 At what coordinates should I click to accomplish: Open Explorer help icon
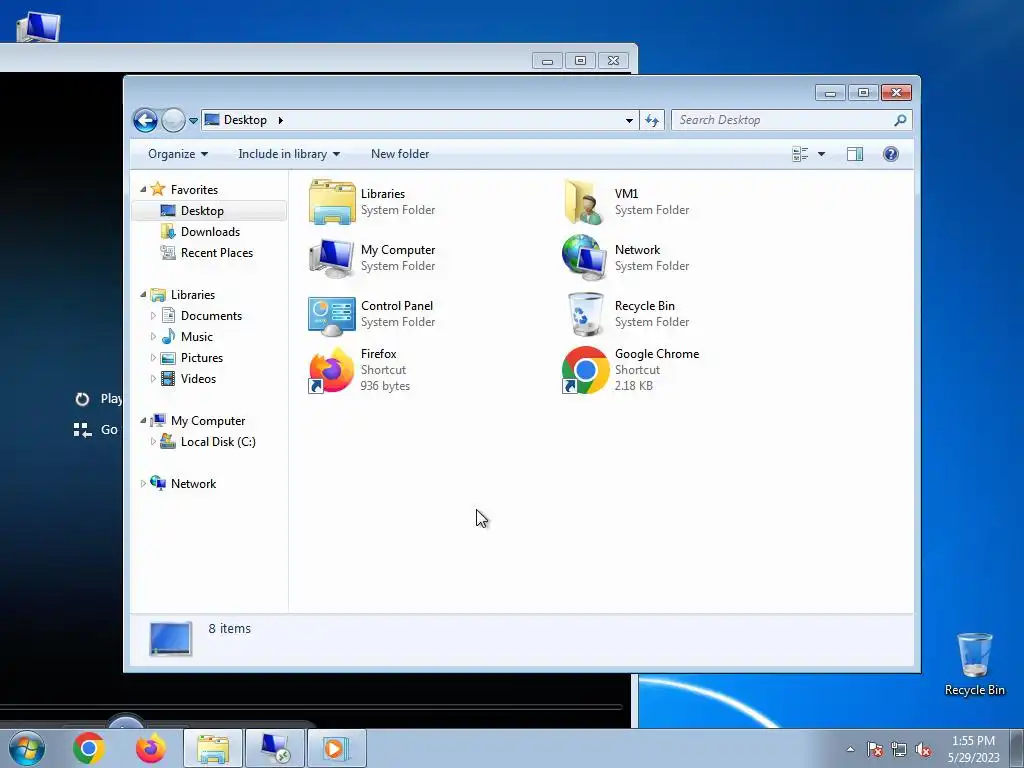click(x=891, y=154)
